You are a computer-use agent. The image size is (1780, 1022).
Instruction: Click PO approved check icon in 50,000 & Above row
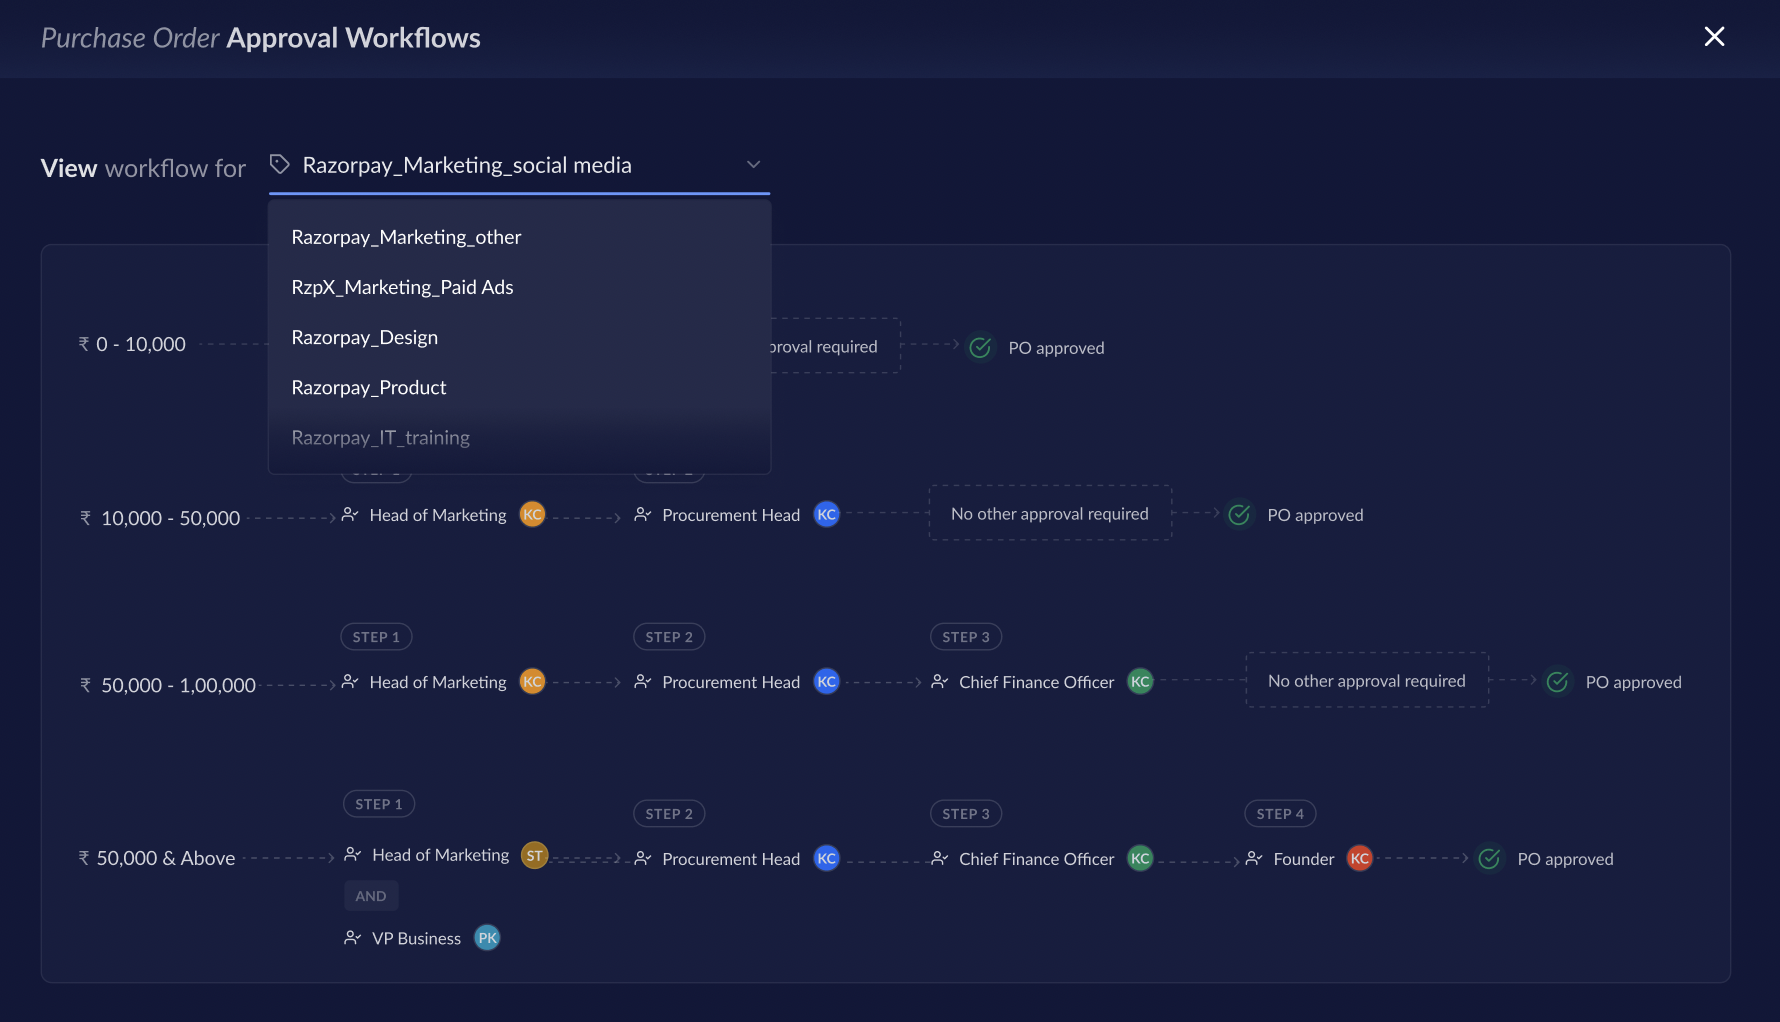tap(1489, 858)
